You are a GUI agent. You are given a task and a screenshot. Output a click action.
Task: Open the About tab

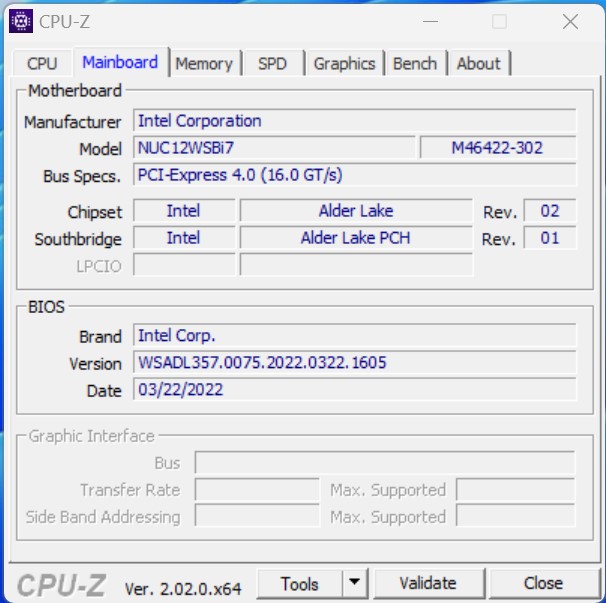[x=479, y=63]
